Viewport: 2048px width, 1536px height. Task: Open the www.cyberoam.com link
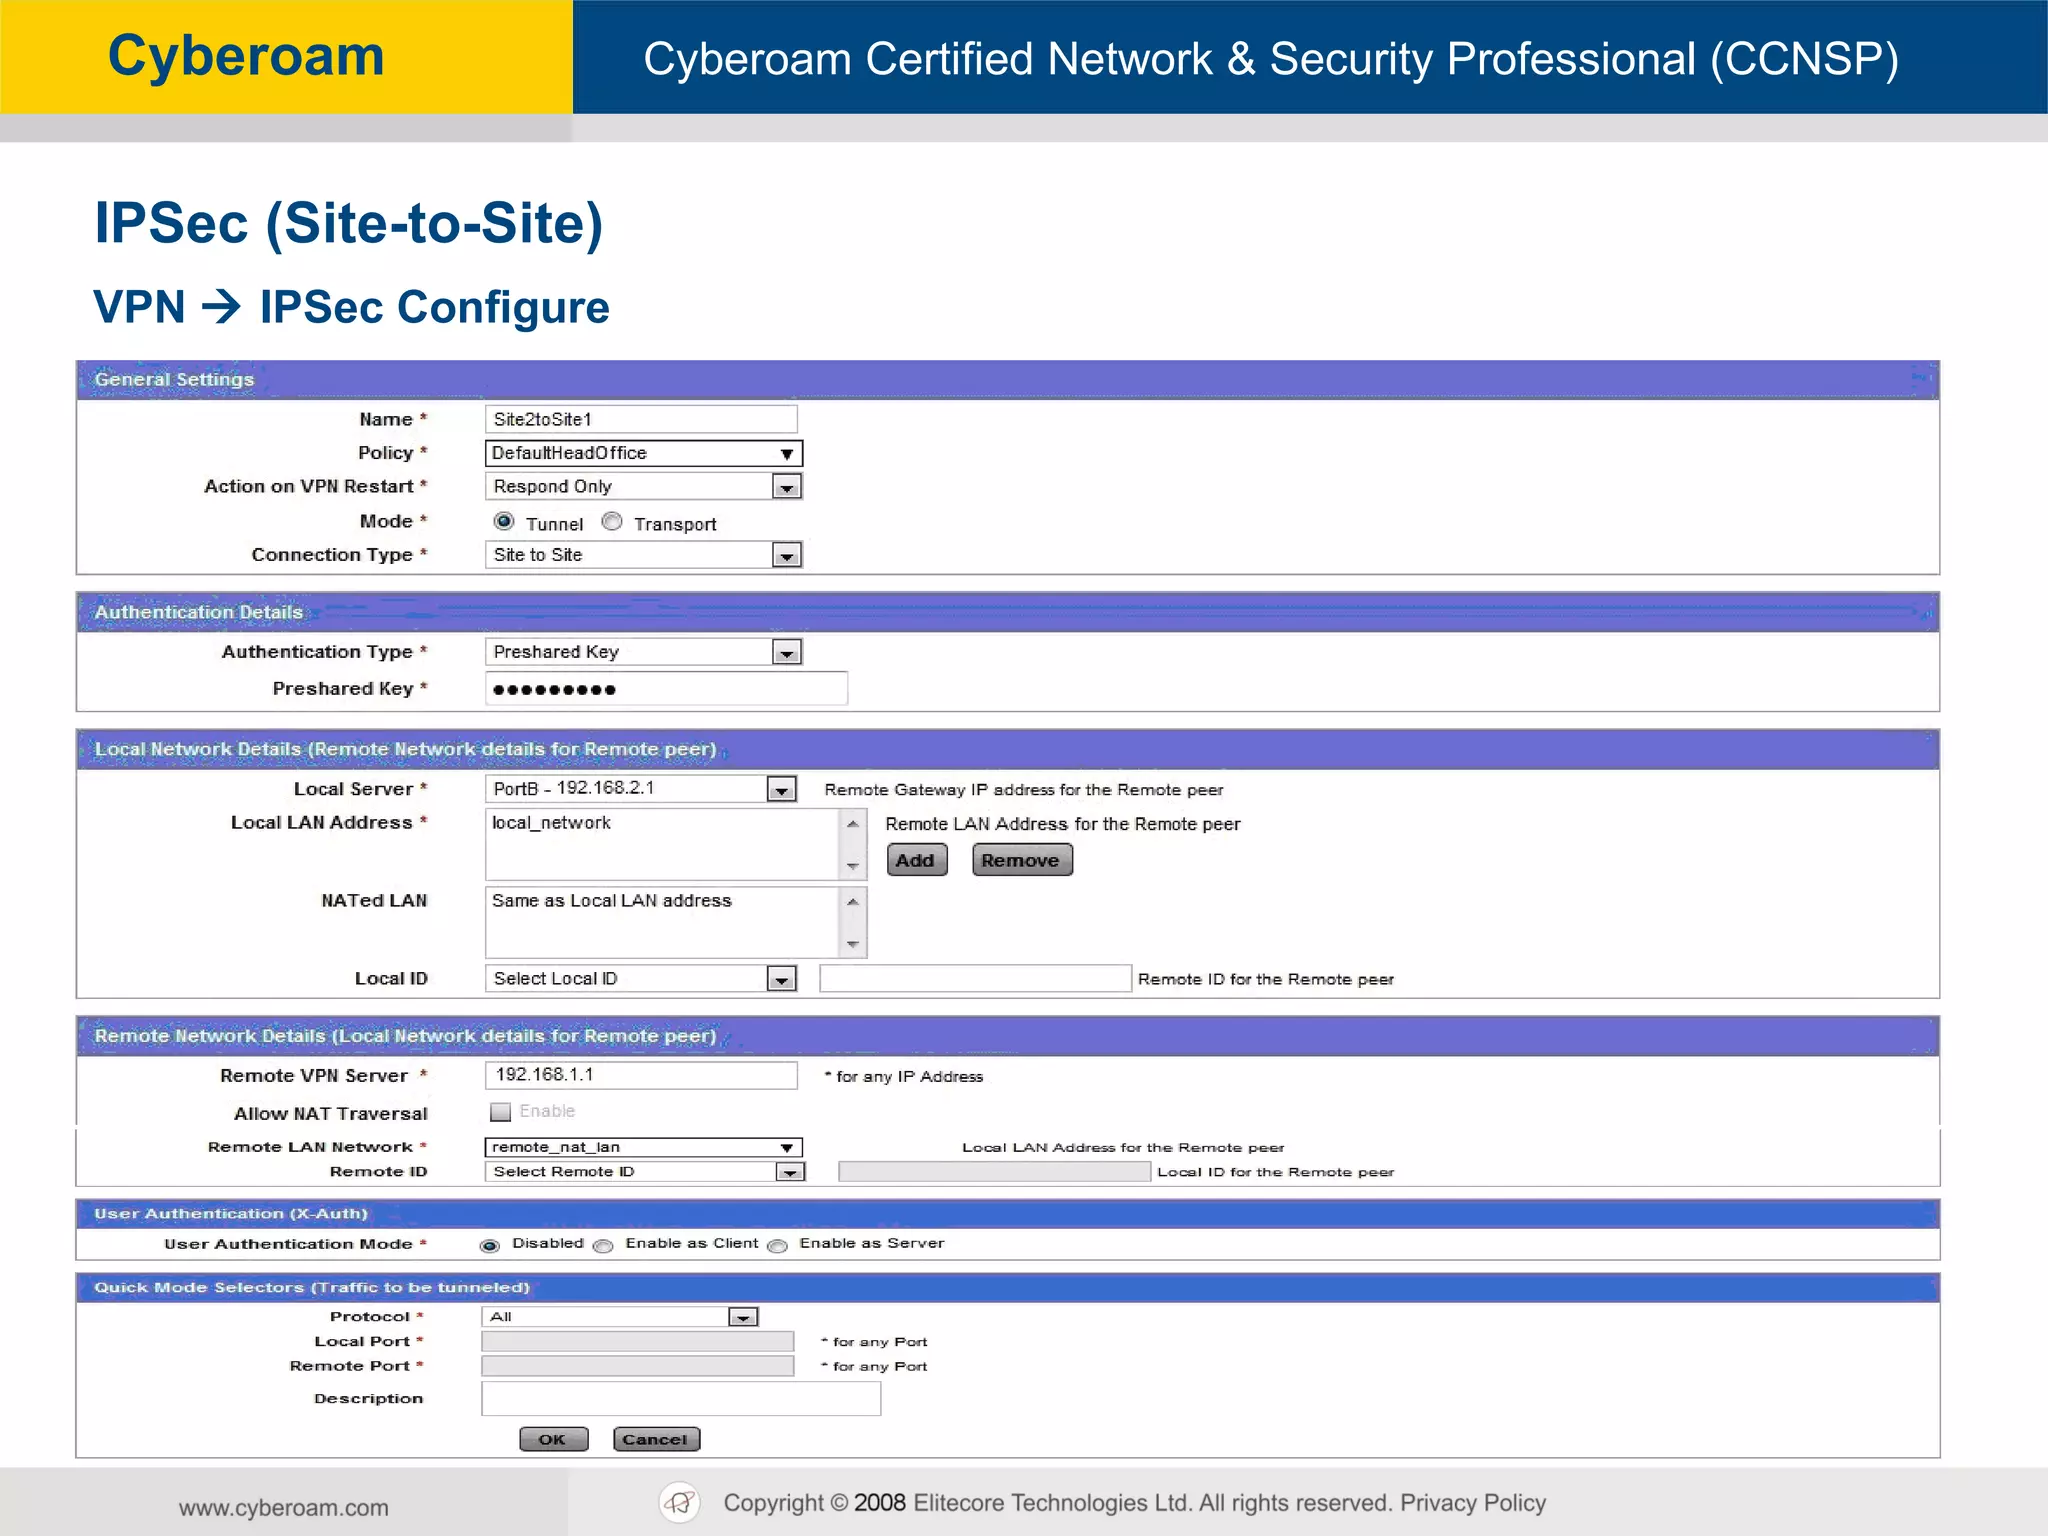(x=284, y=1507)
